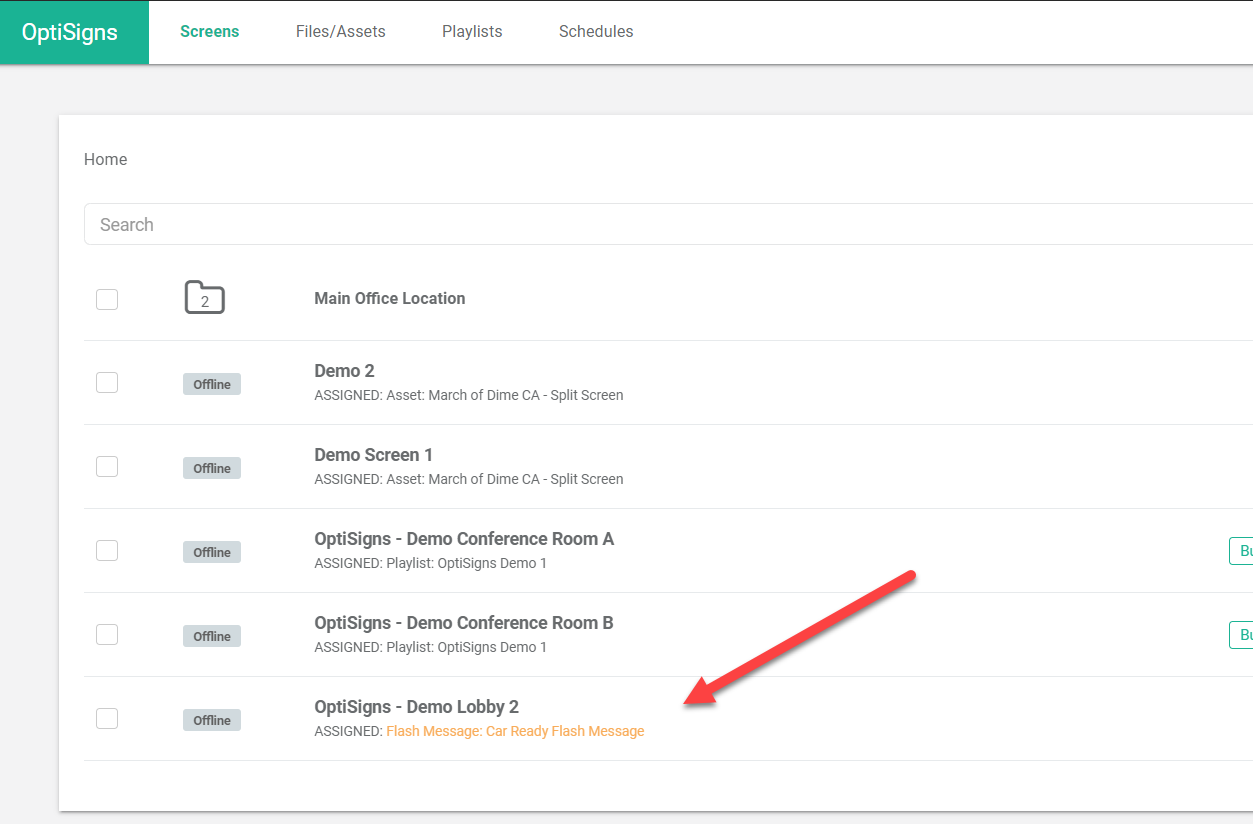1253x824 pixels.
Task: Click the Offline badge for Demo Screen 1
Action: coord(212,468)
